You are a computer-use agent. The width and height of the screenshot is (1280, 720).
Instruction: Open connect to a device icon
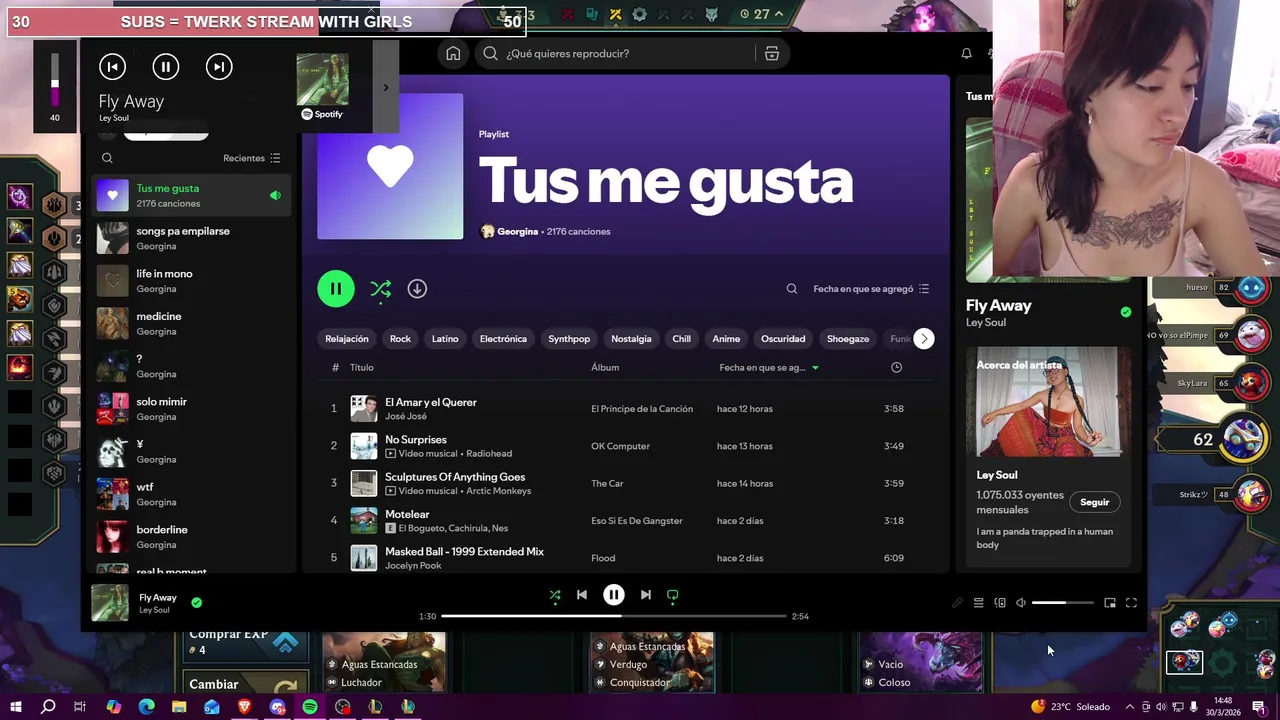999,603
